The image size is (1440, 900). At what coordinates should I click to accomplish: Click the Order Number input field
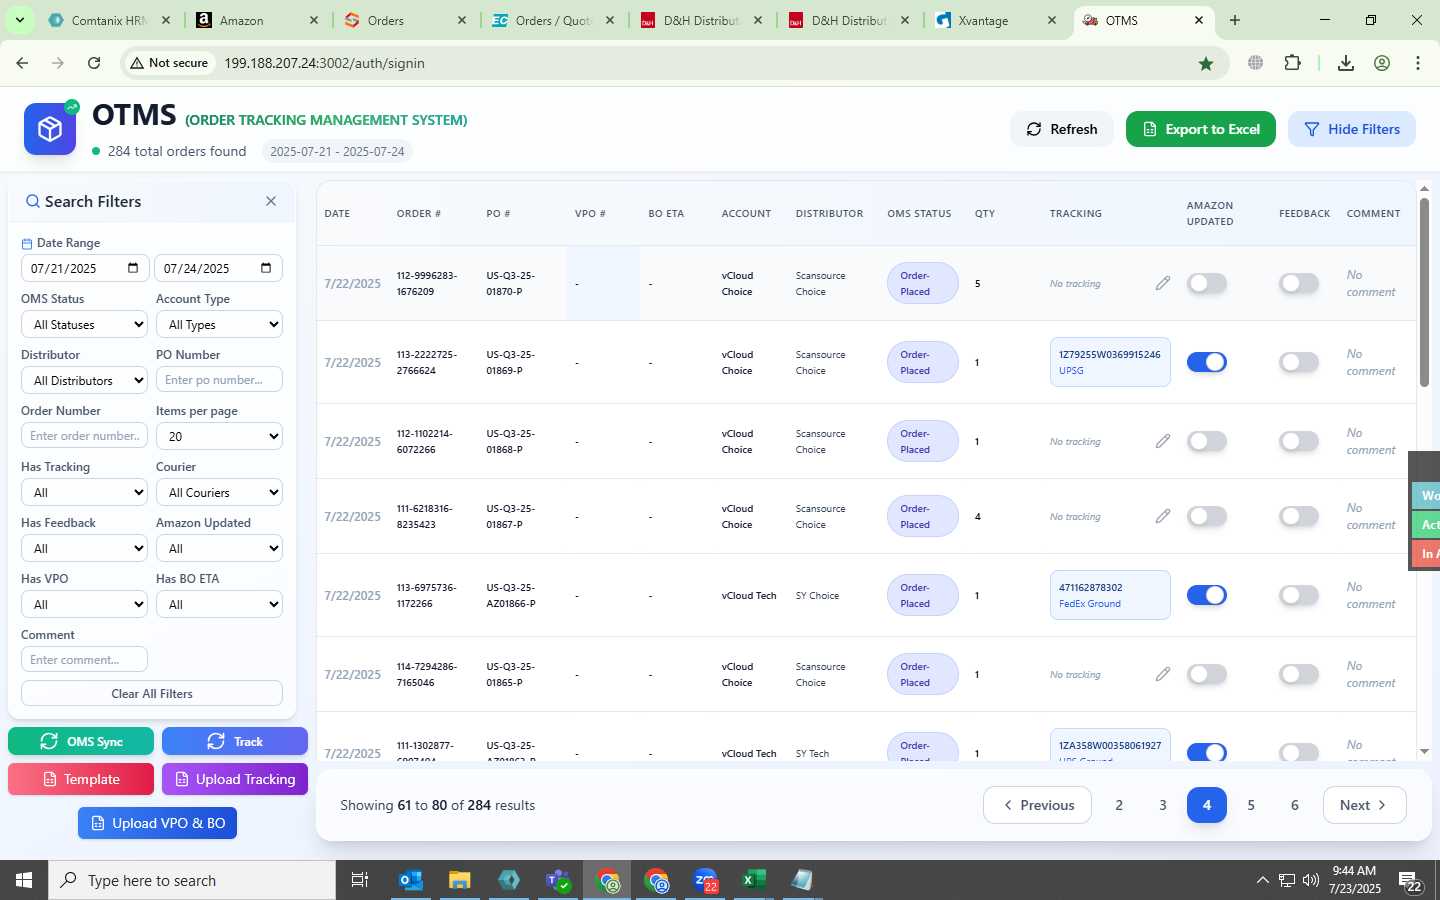click(84, 436)
